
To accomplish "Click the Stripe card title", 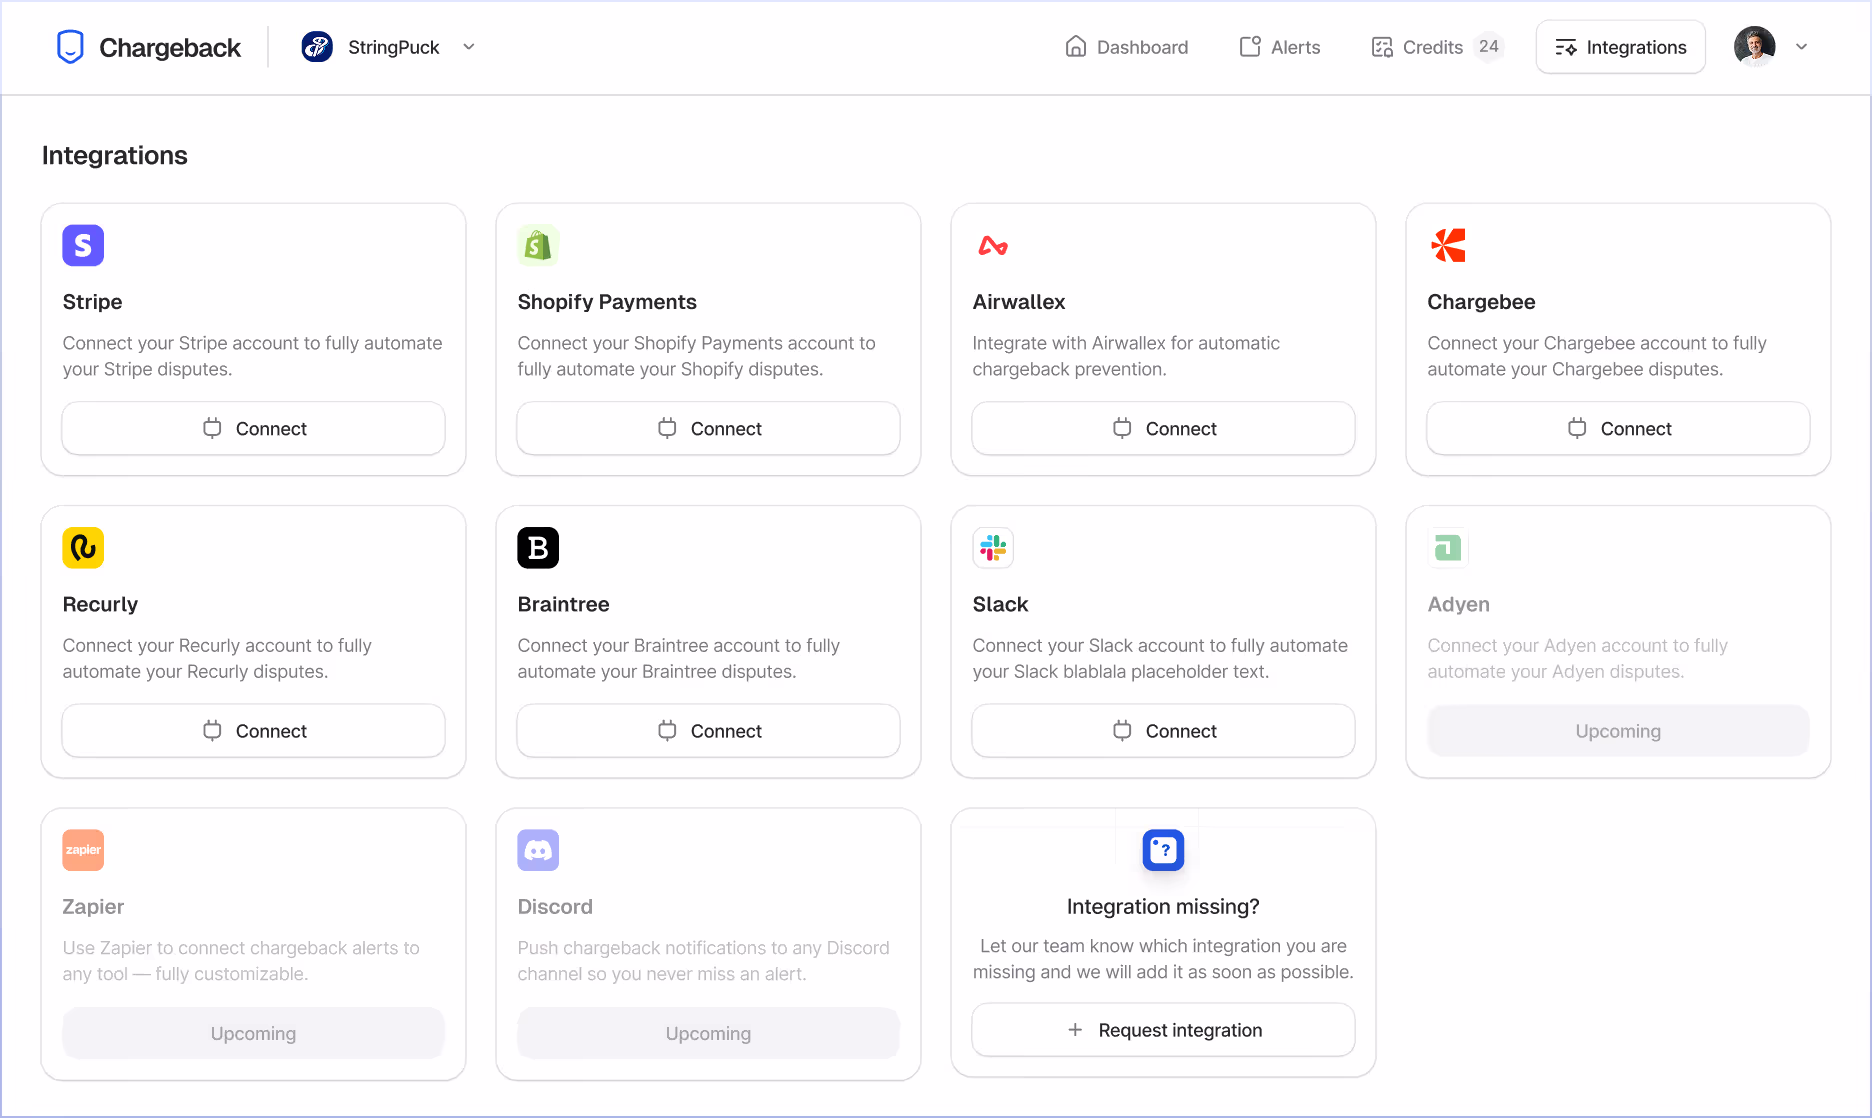I will (x=92, y=302).
